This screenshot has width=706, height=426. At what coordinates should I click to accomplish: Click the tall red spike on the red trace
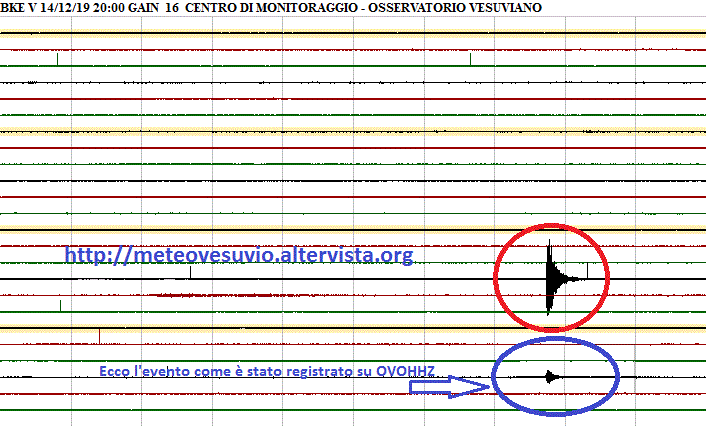click(100, 336)
